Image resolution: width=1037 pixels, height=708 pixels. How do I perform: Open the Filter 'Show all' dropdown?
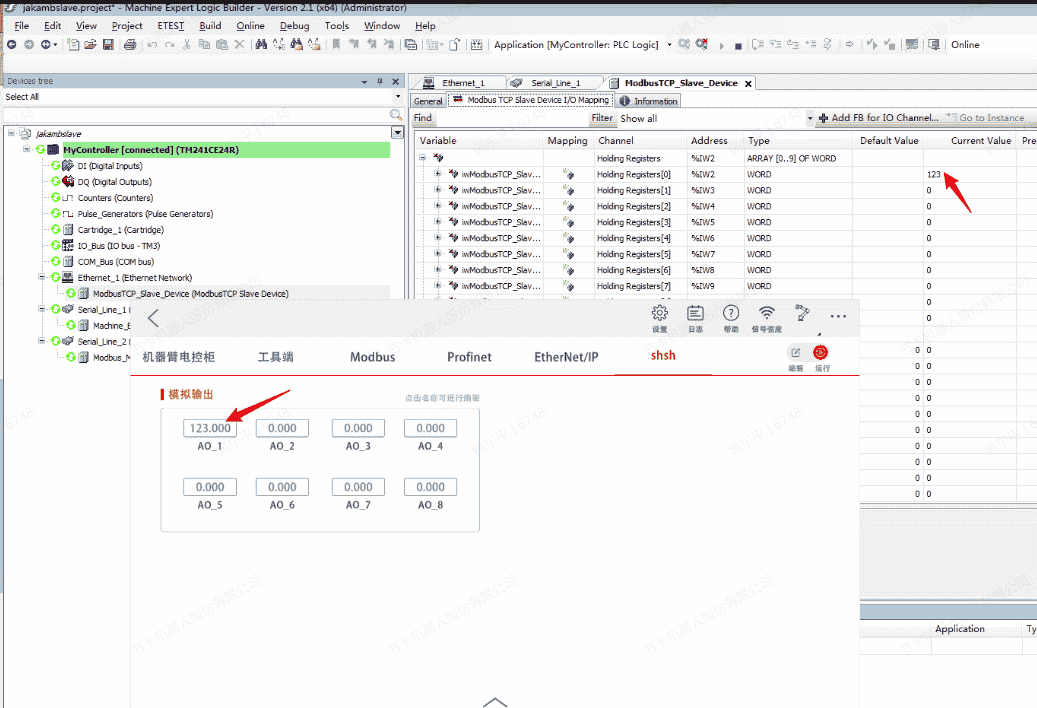point(810,118)
